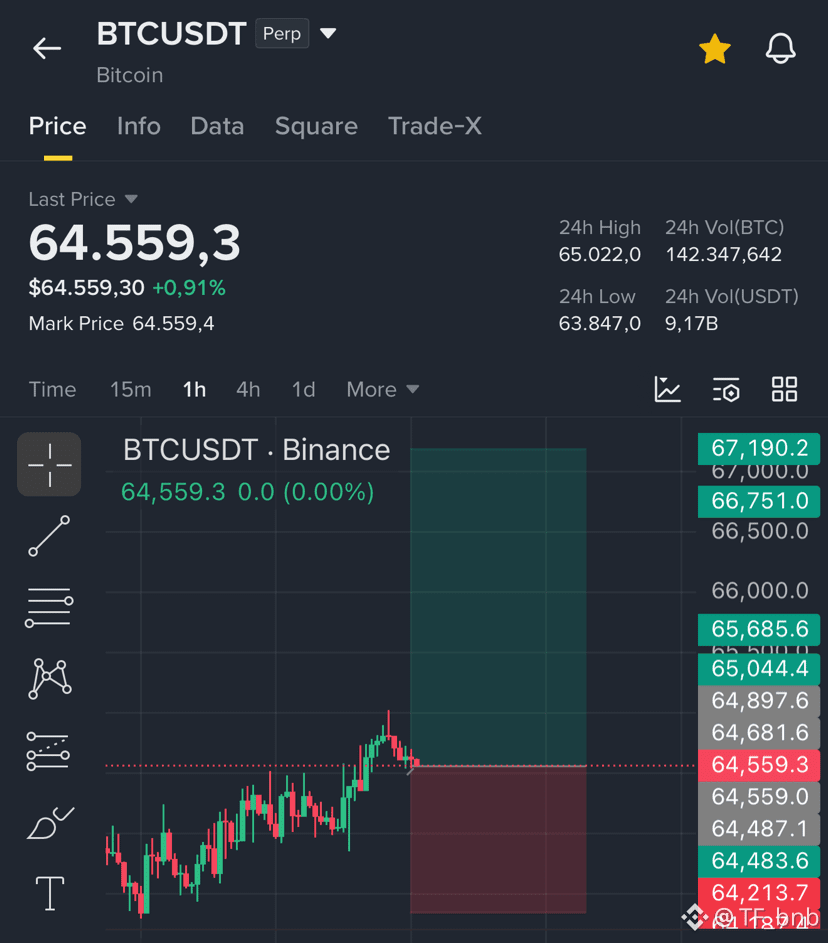This screenshot has height=943, width=828.
Task: Click the 24h Vol(BTC) value 142.347,642
Action: tap(723, 254)
